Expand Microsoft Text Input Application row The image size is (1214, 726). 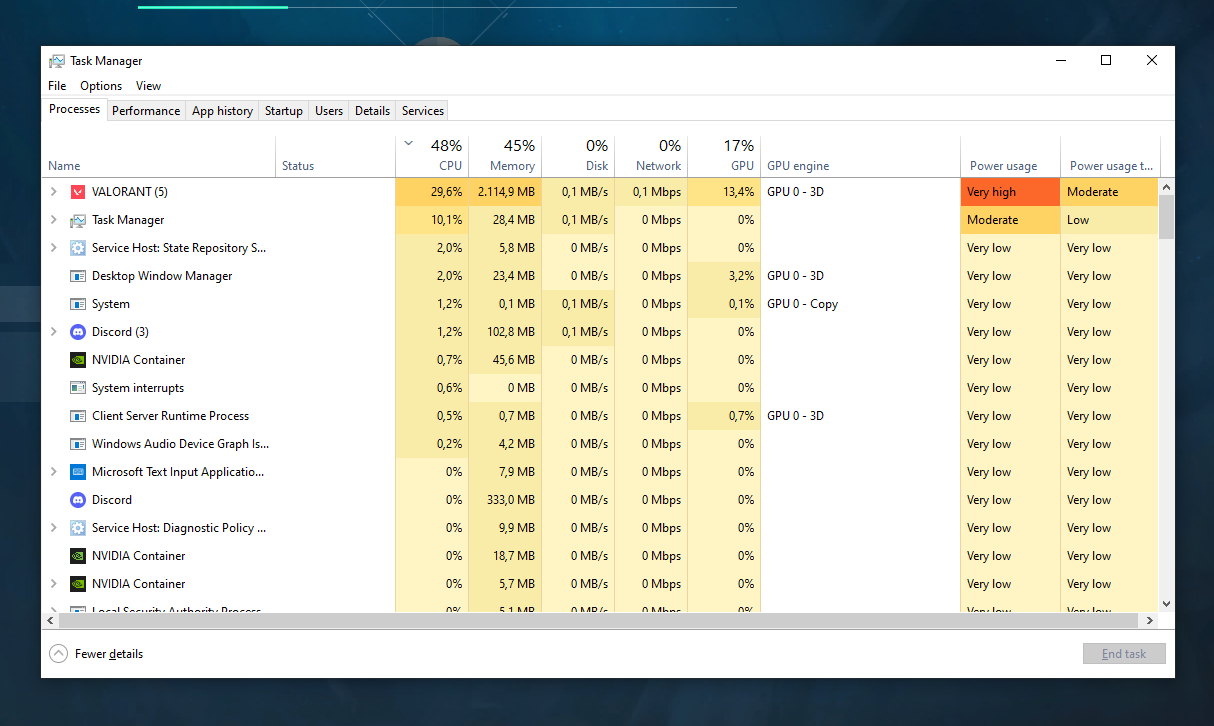(x=54, y=472)
